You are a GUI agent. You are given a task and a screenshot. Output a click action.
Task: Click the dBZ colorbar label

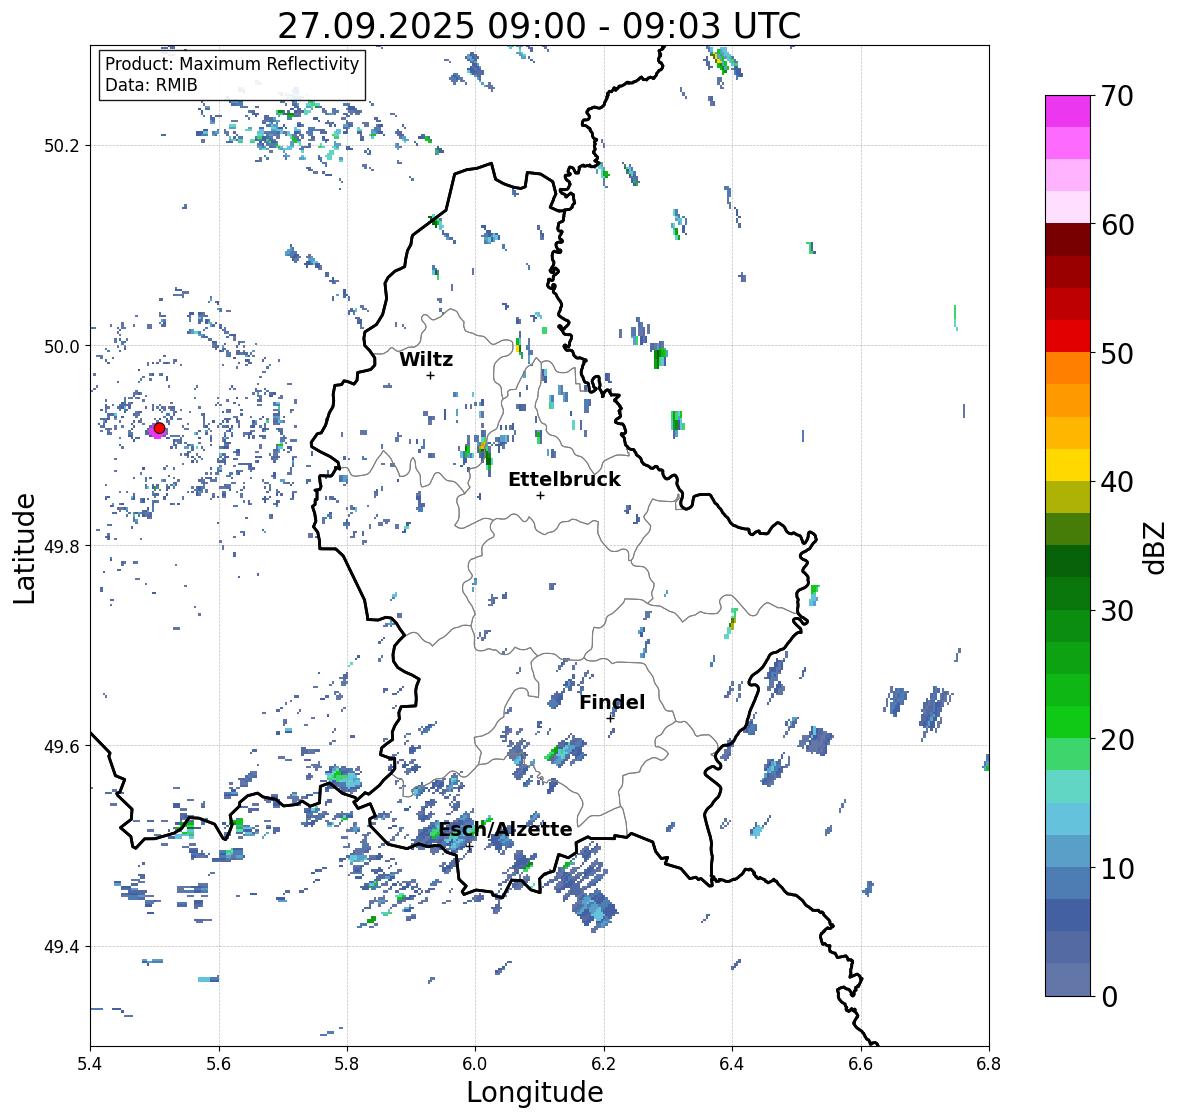(1156, 547)
